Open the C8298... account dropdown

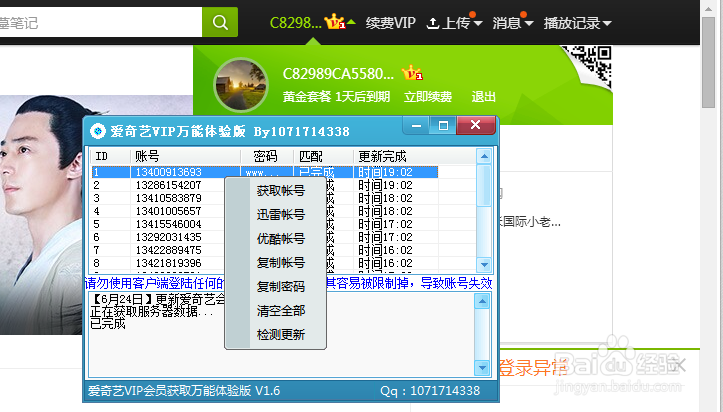312,22
